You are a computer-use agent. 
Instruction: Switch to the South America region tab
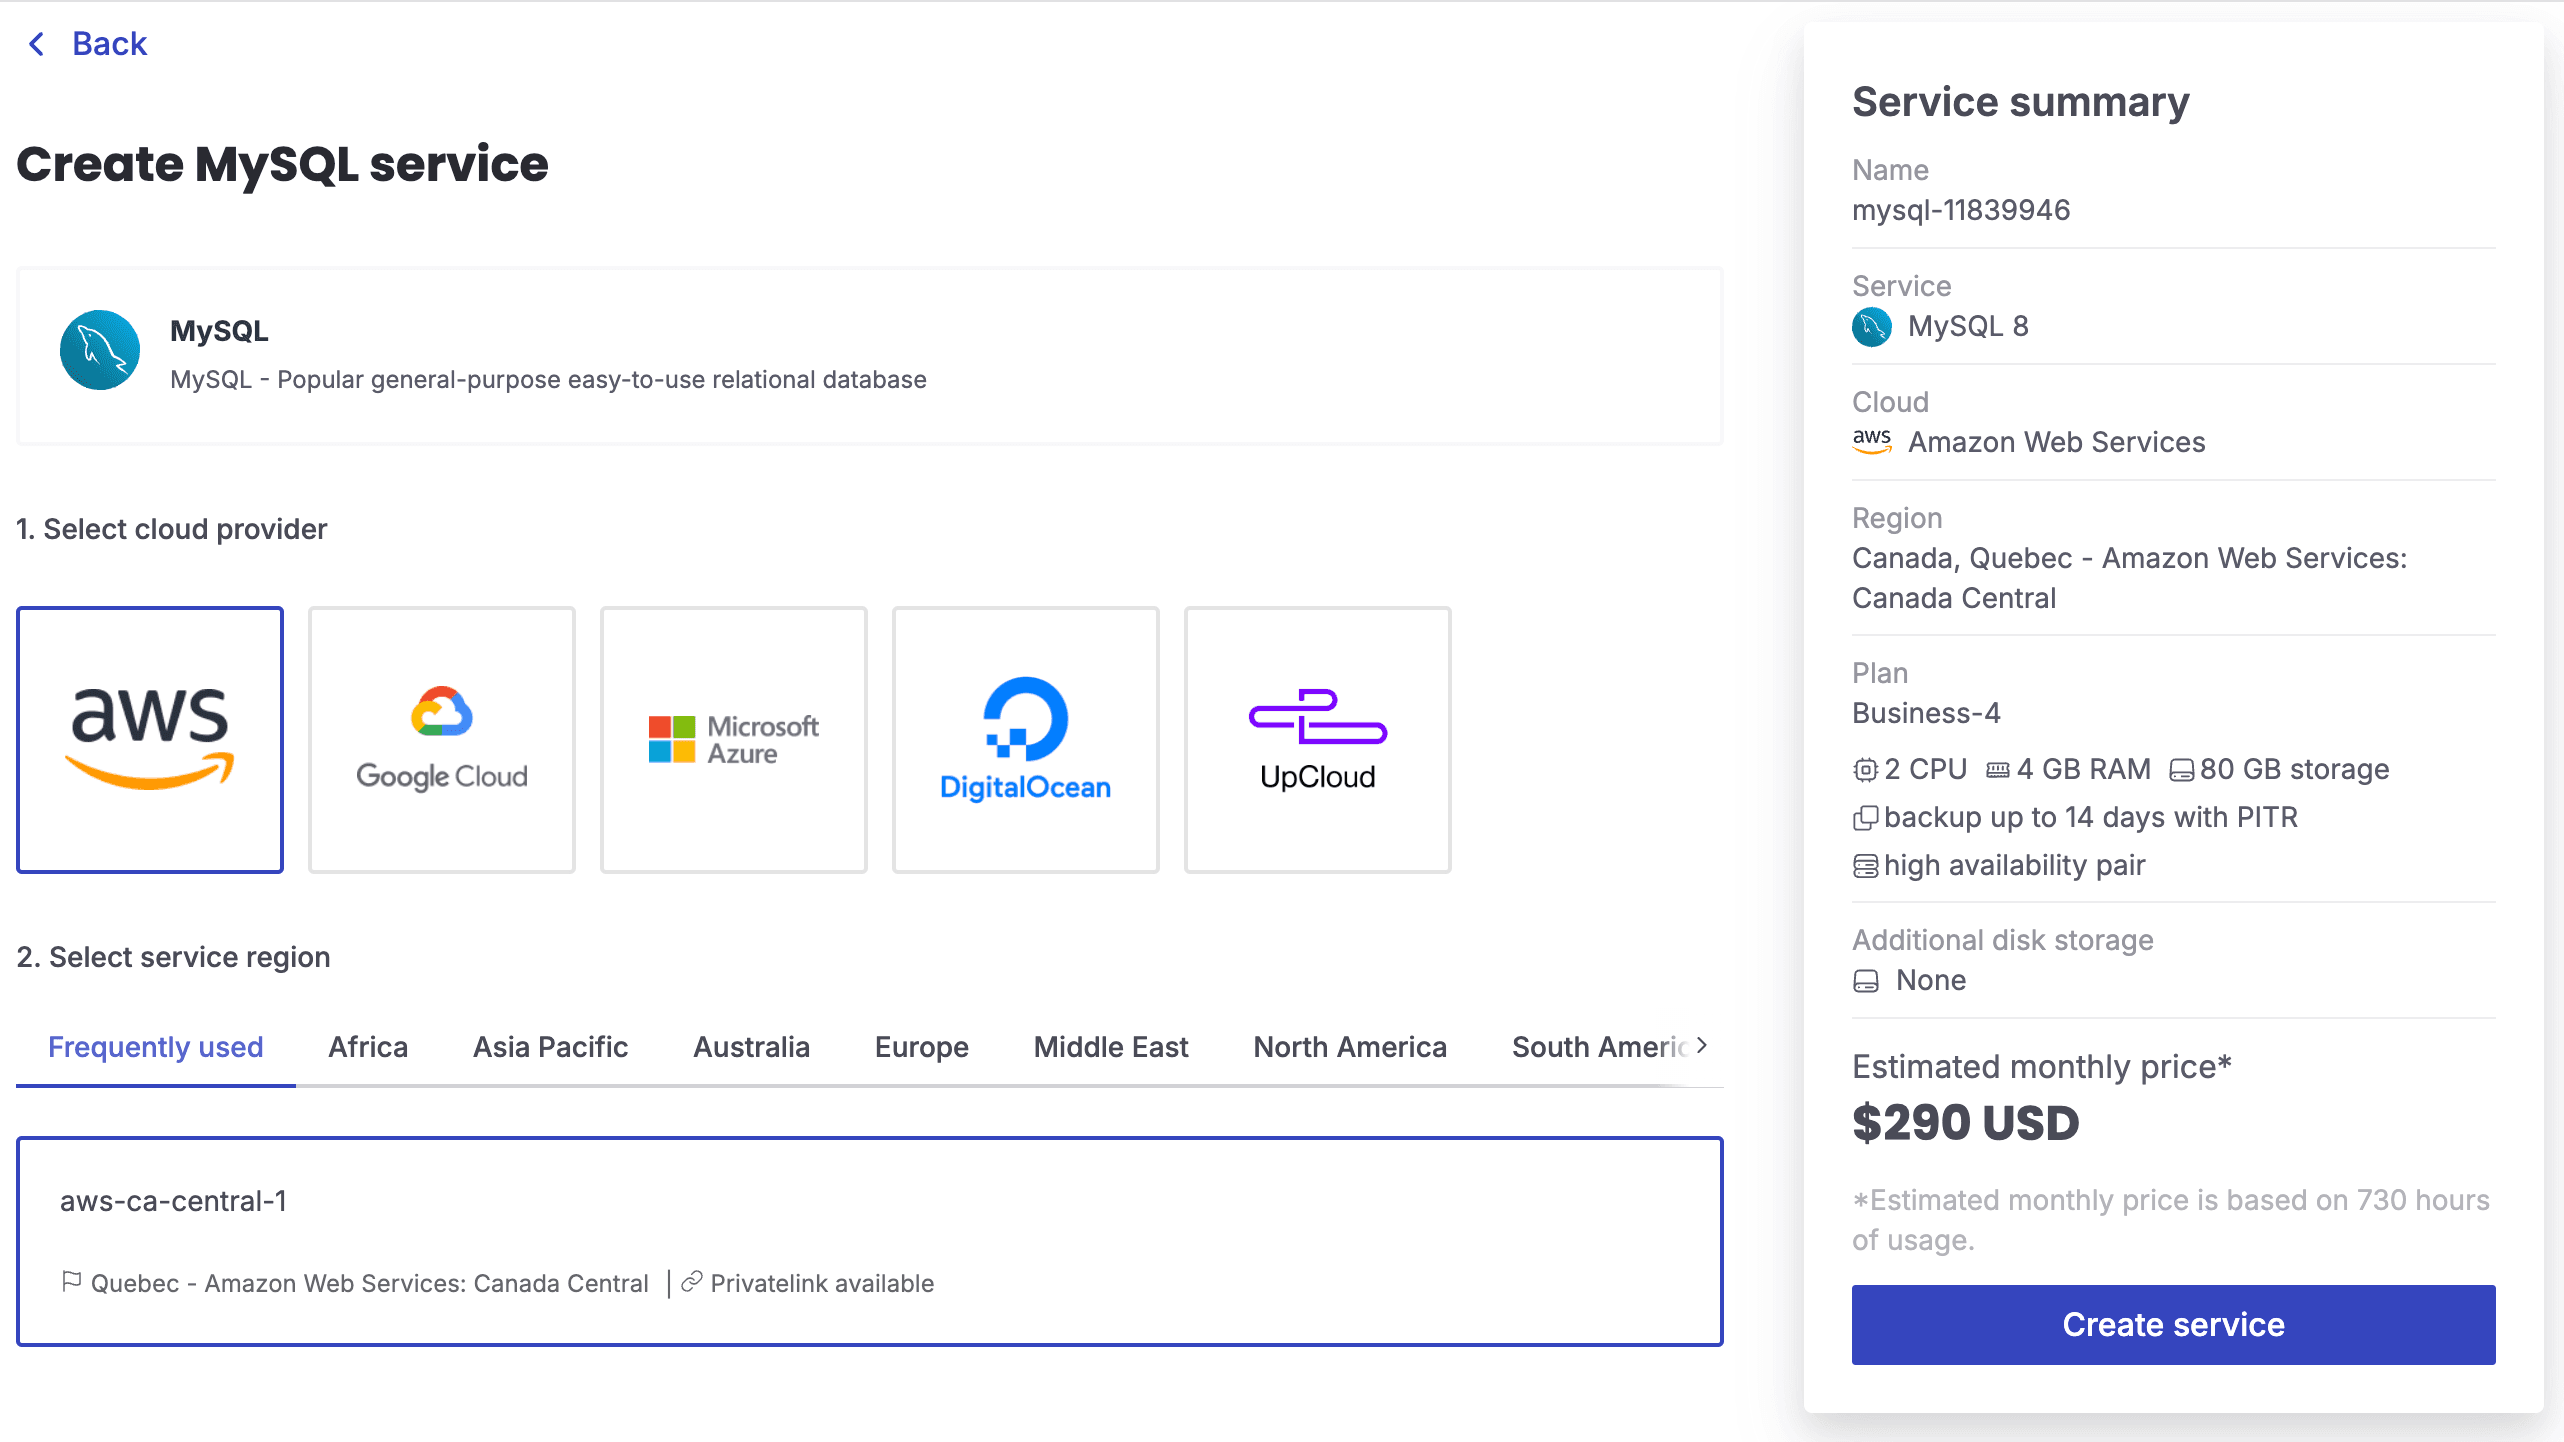click(x=1598, y=1047)
